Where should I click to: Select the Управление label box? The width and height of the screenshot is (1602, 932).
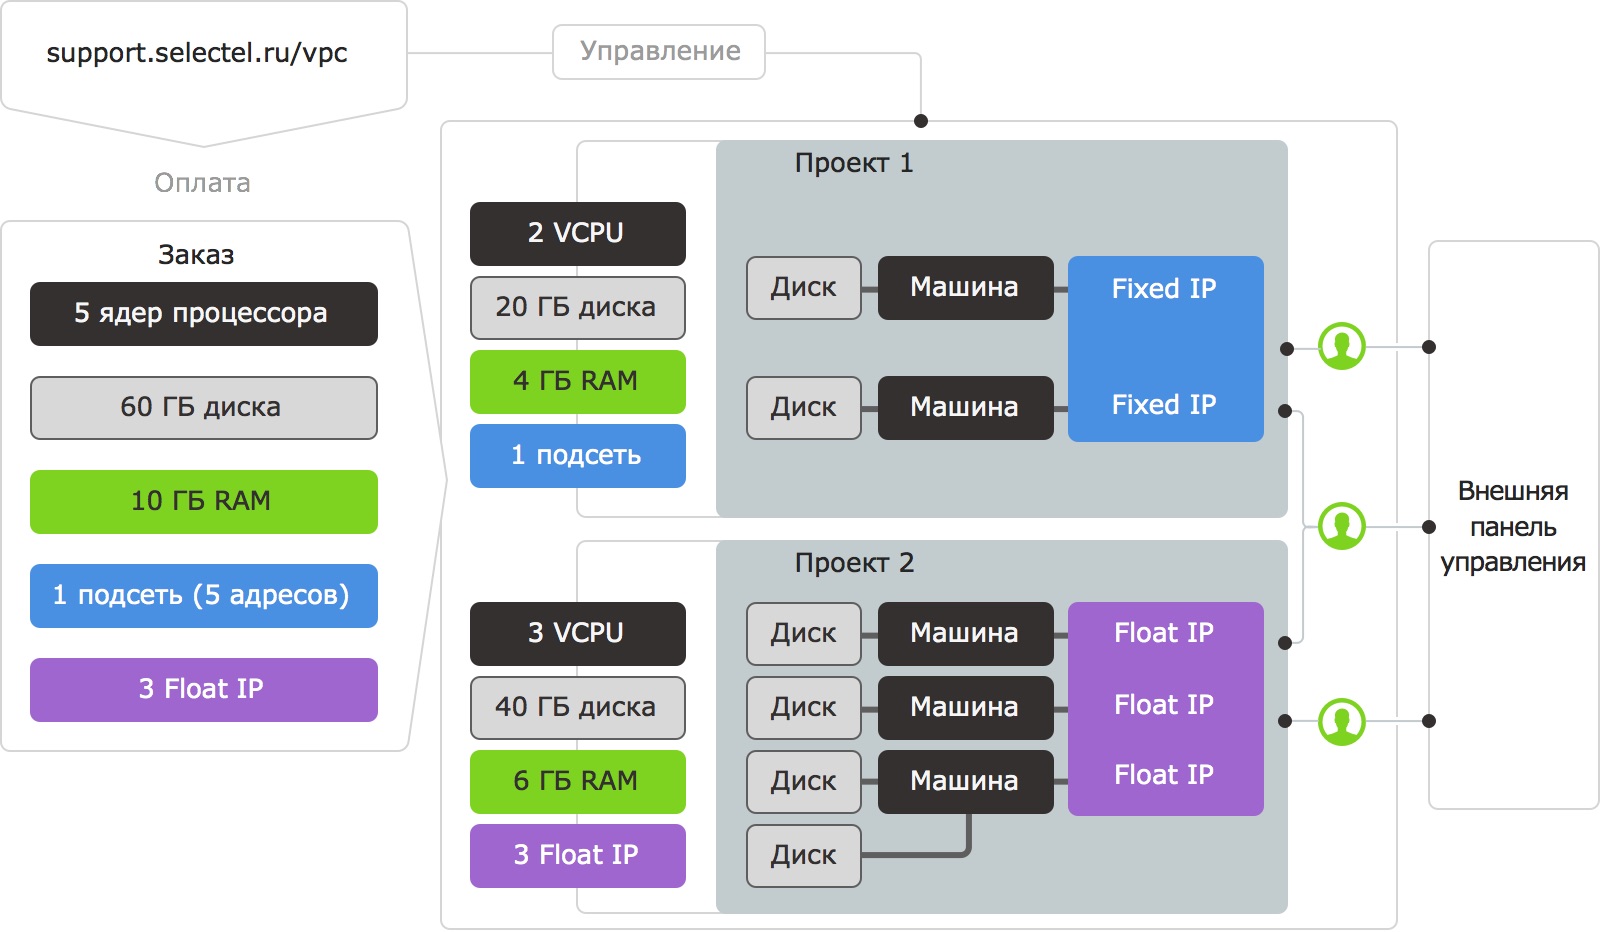coord(659,52)
